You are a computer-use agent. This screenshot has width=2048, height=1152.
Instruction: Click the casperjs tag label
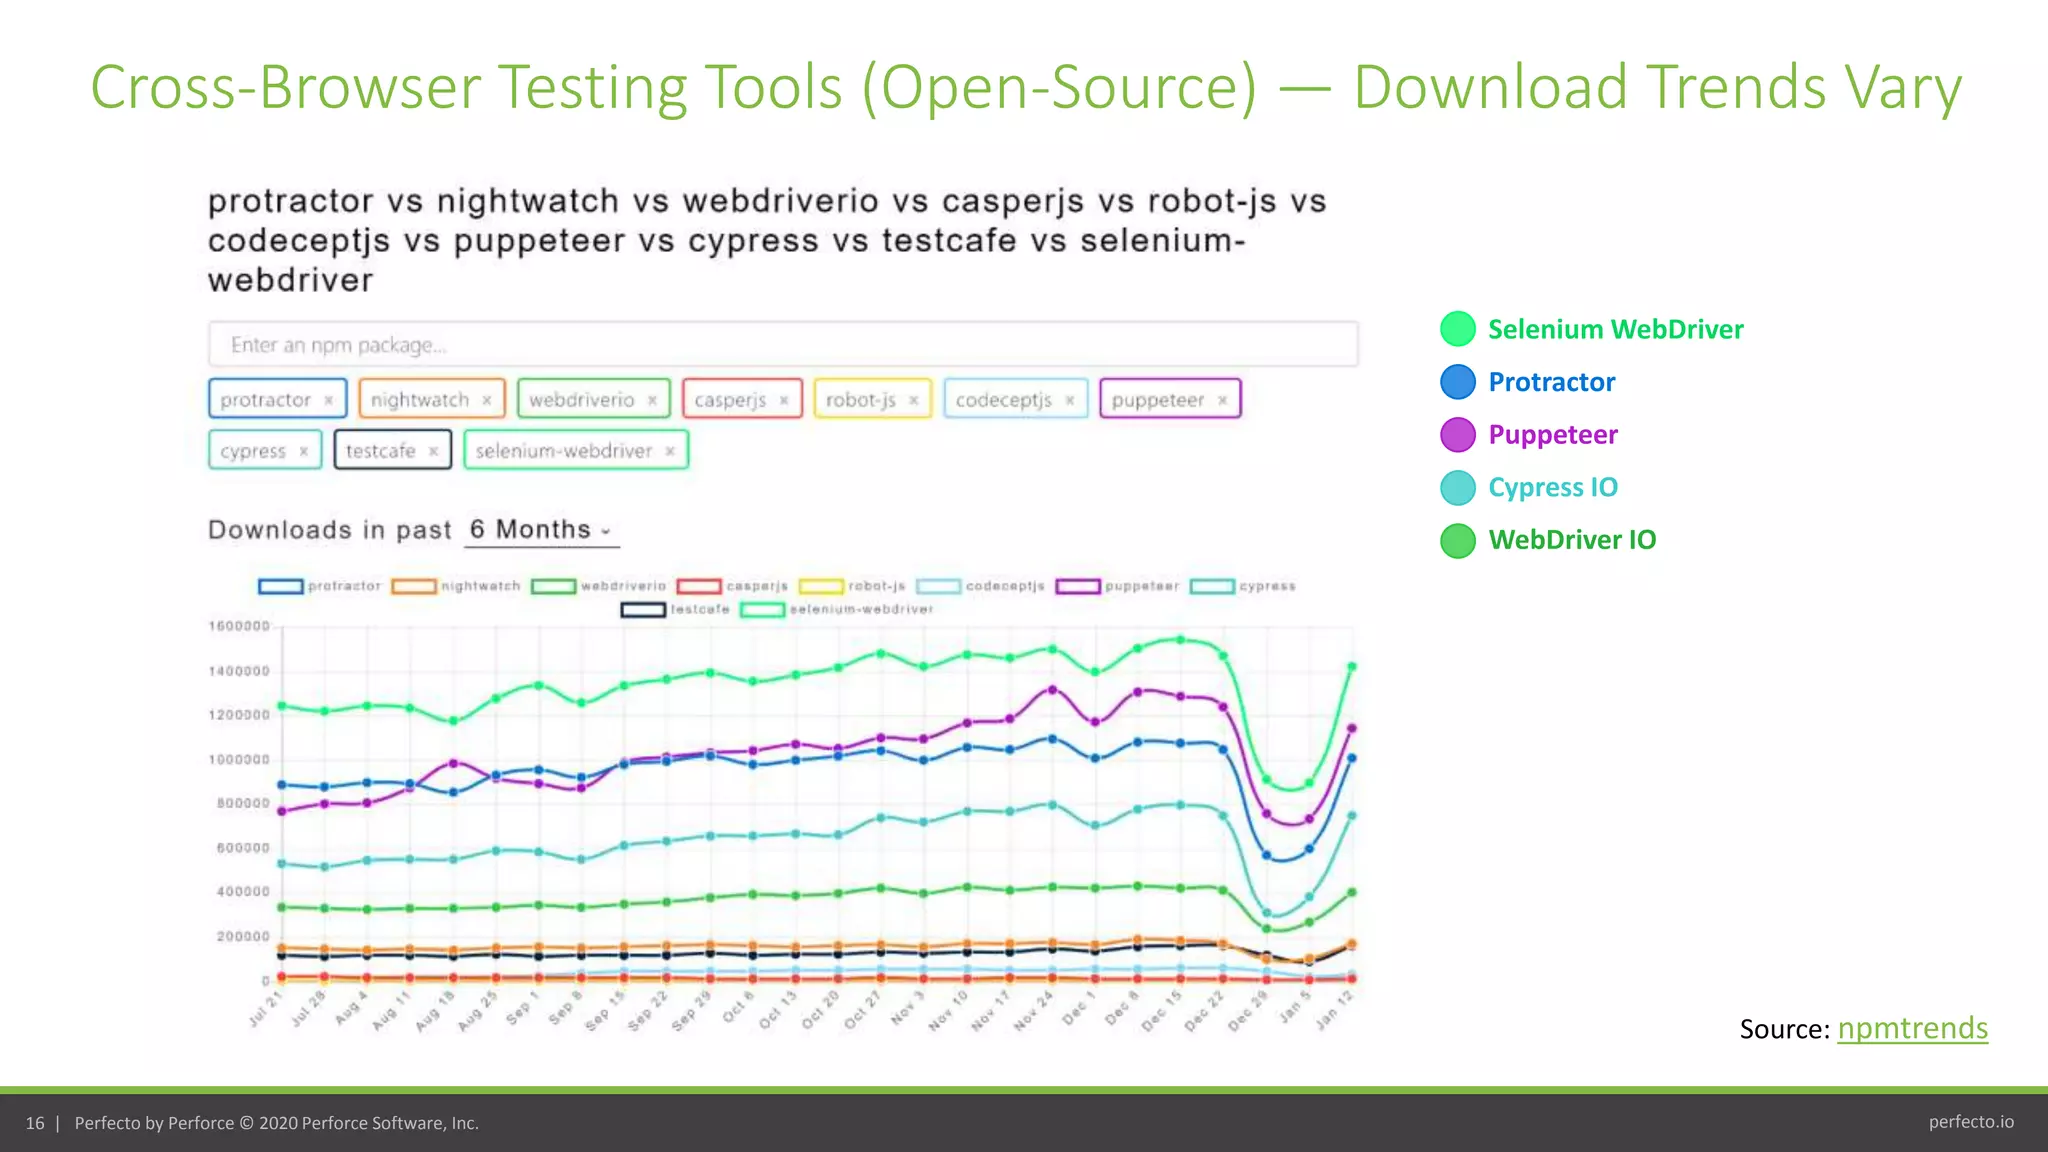tap(730, 400)
